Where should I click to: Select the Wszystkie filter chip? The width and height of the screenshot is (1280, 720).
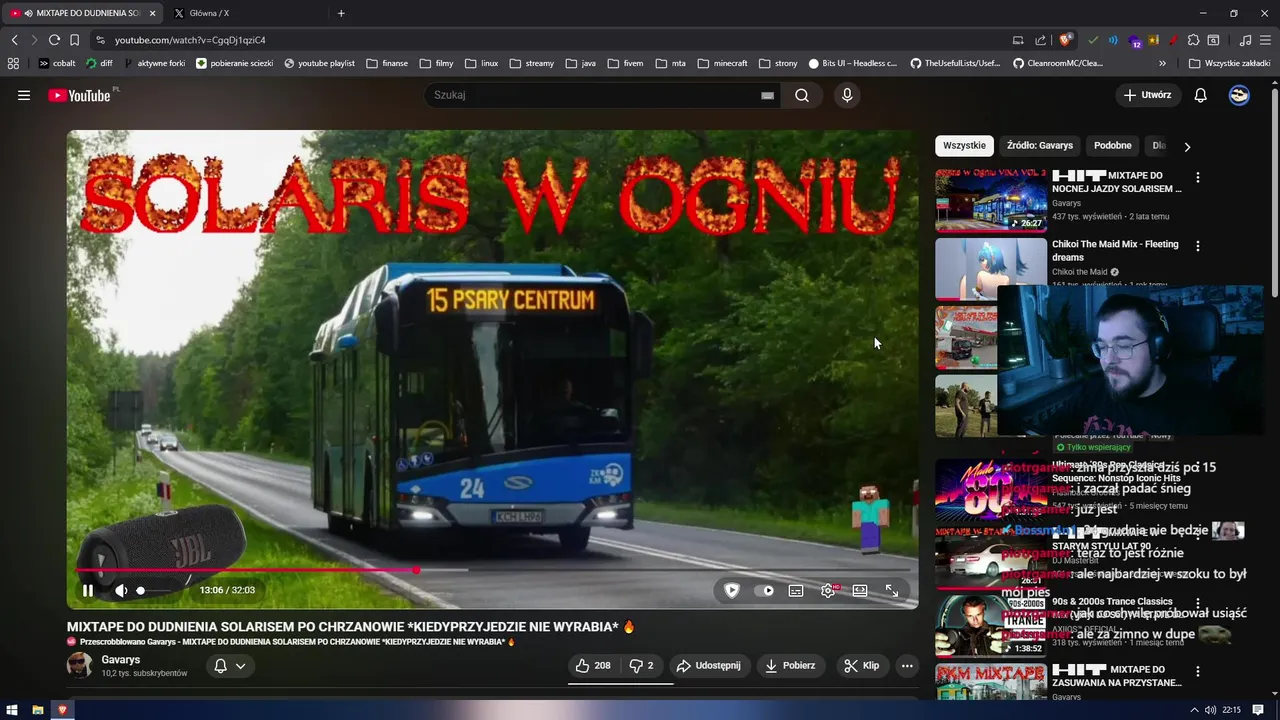(964, 145)
